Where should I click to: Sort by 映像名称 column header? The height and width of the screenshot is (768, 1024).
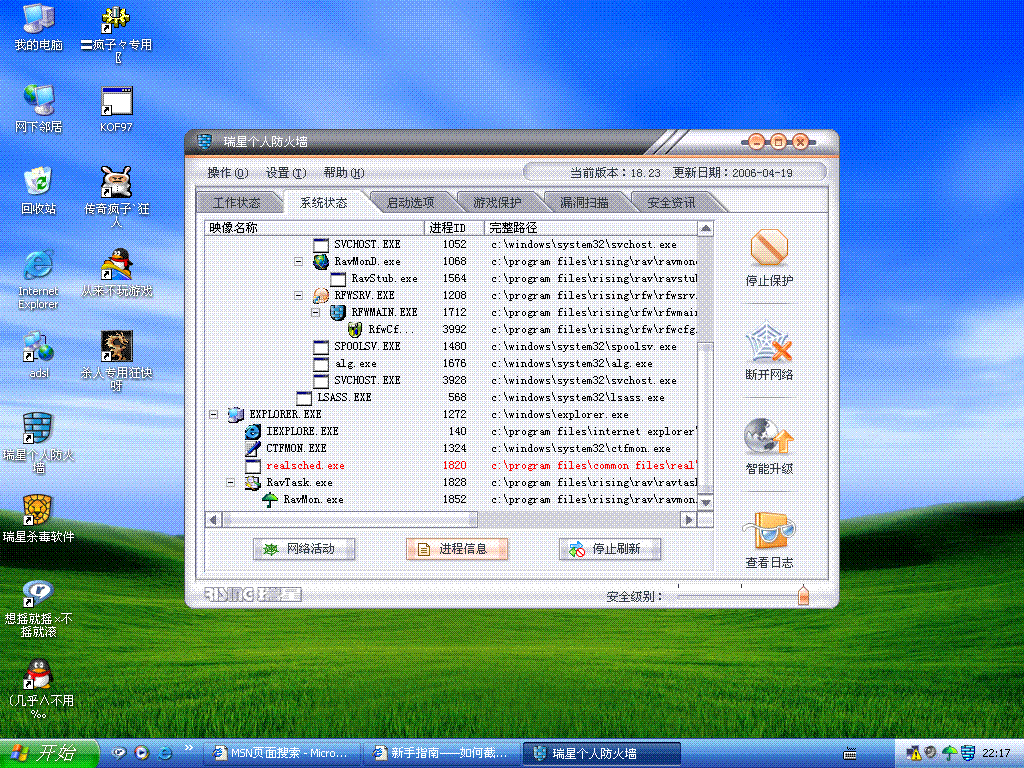(x=314, y=228)
